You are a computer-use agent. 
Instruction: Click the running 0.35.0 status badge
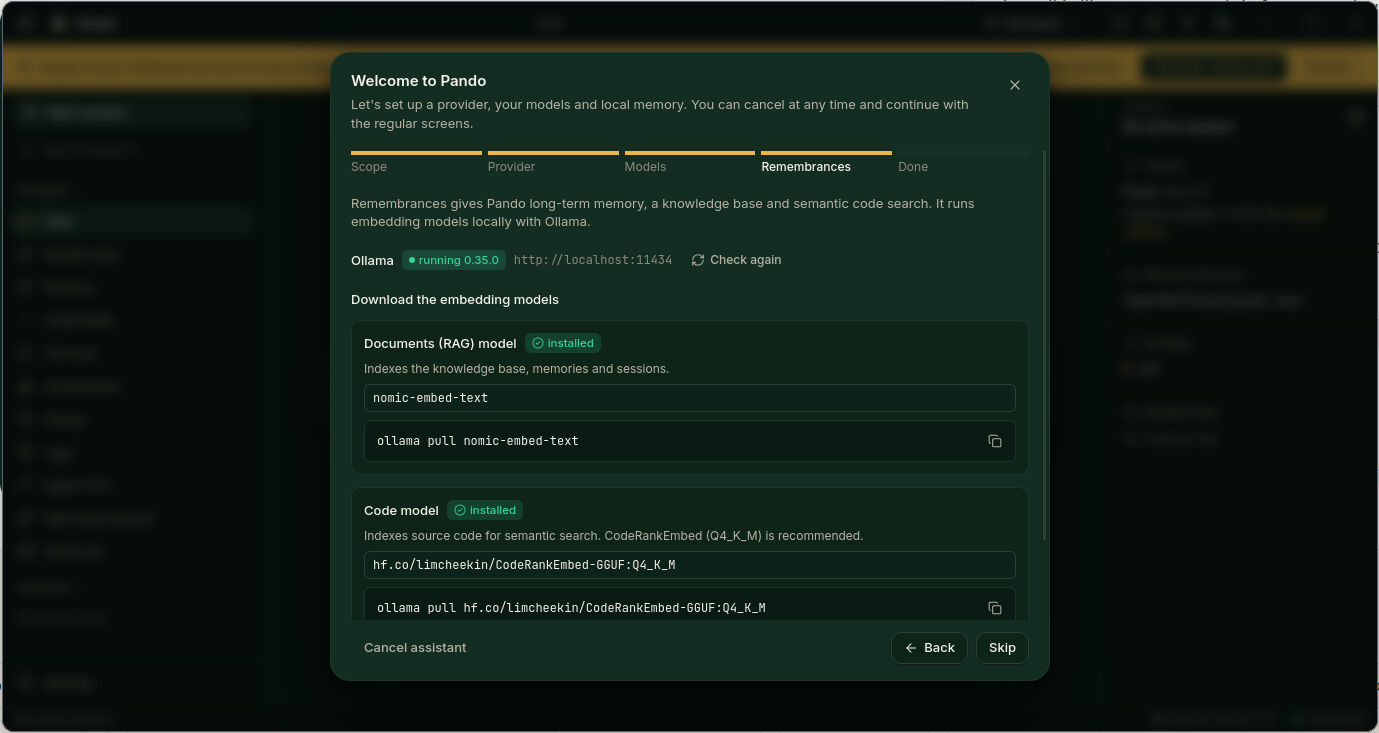point(455,260)
